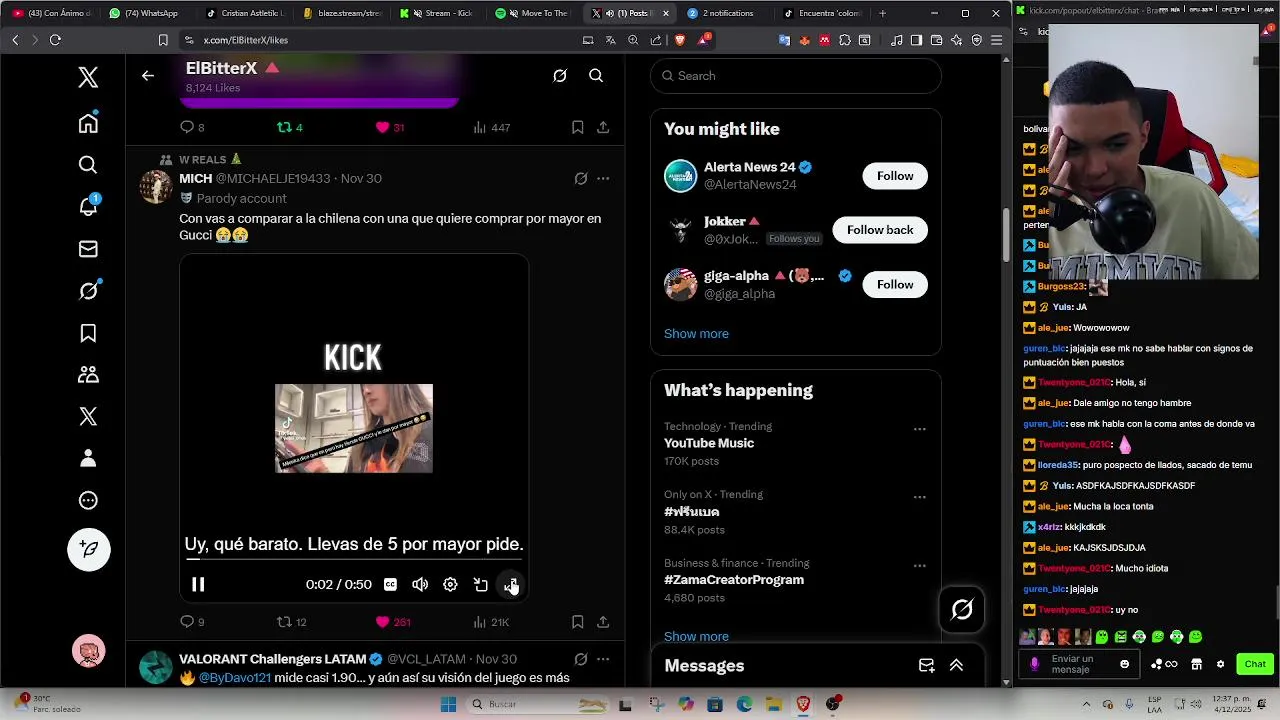
Task: Open more options for #ZamaCreatorProgram trend
Action: 919,566
